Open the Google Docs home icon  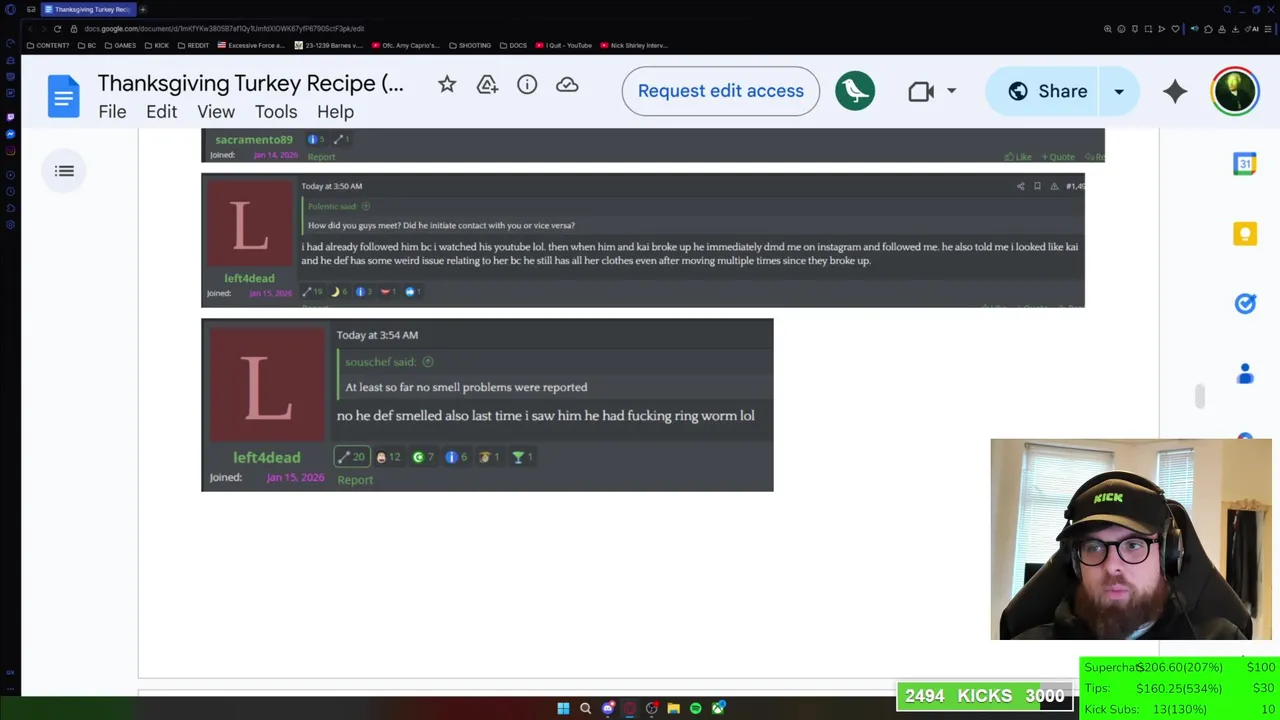(63, 97)
